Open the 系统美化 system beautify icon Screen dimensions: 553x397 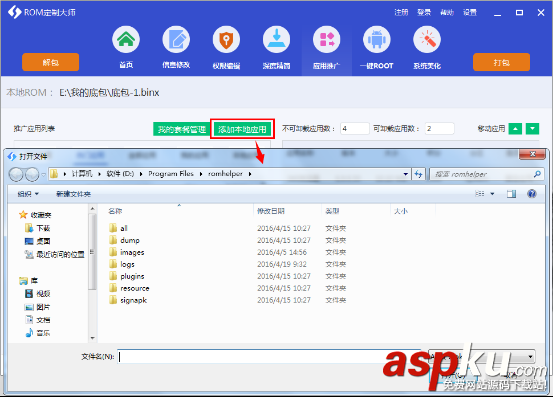[427, 39]
